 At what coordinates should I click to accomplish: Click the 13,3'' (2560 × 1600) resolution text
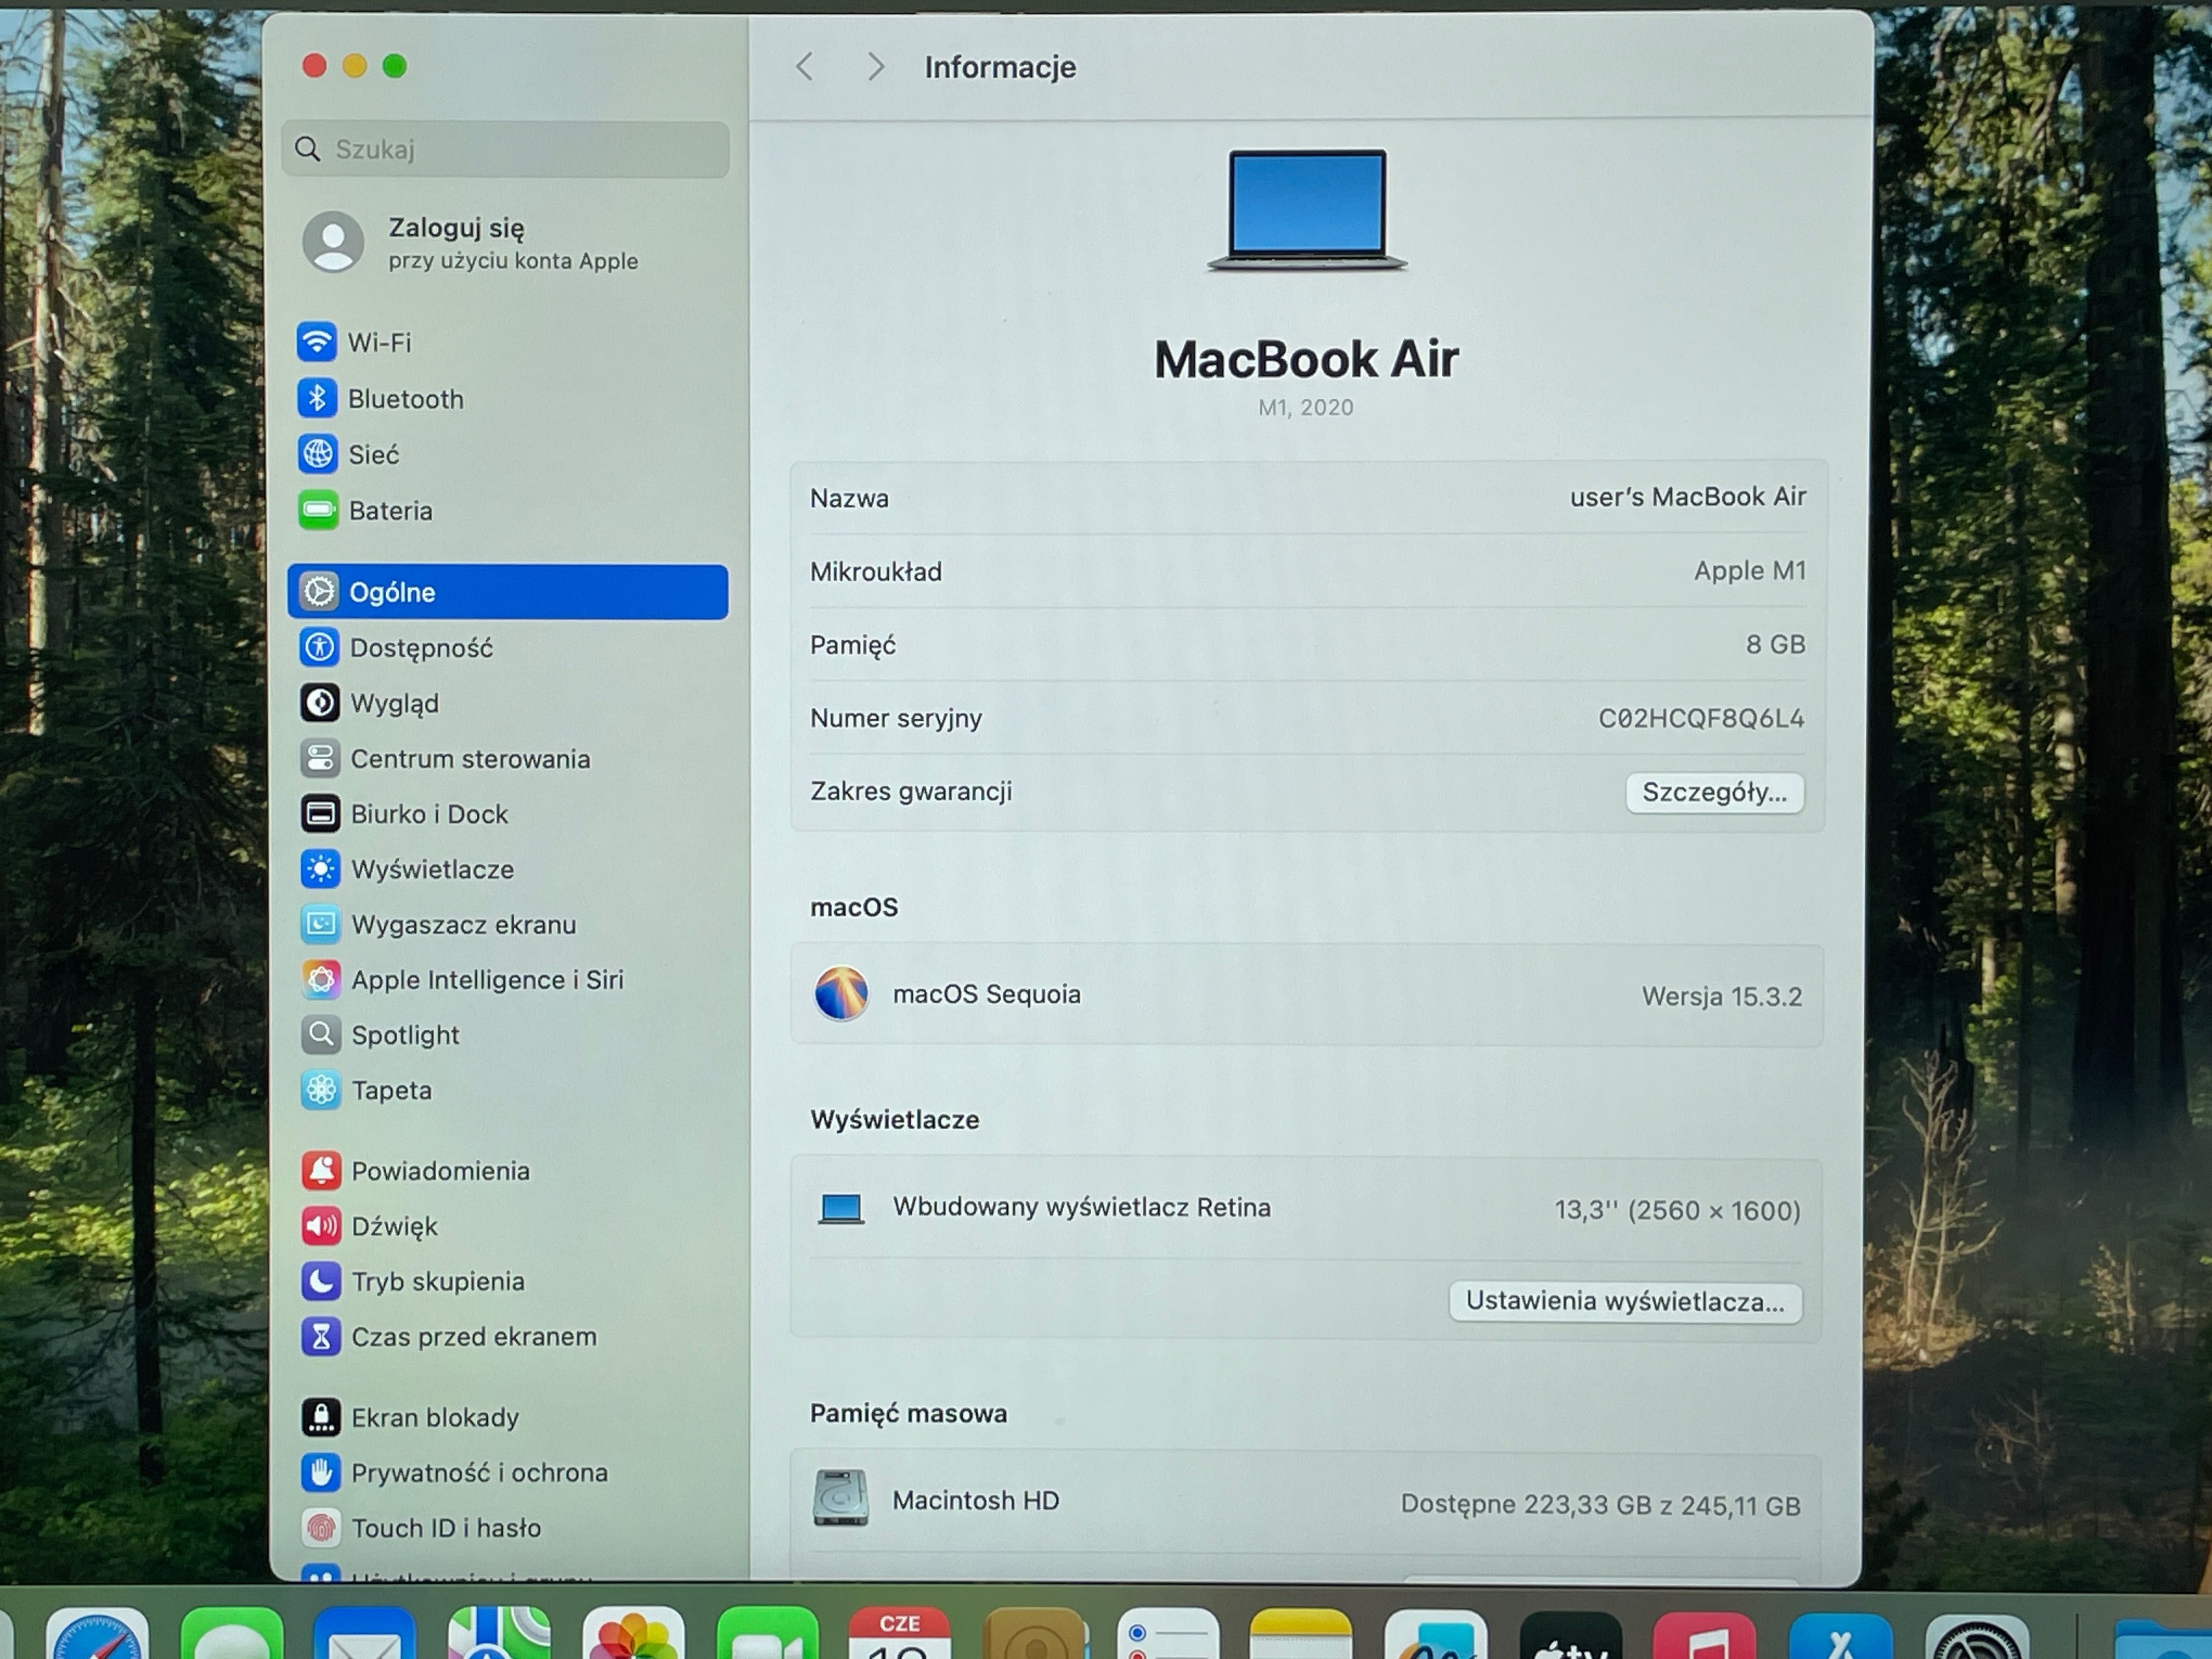[x=1678, y=1210]
